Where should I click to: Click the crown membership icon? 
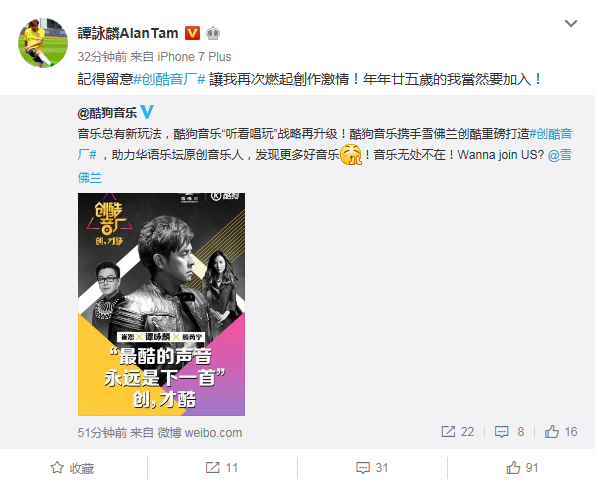click(213, 33)
